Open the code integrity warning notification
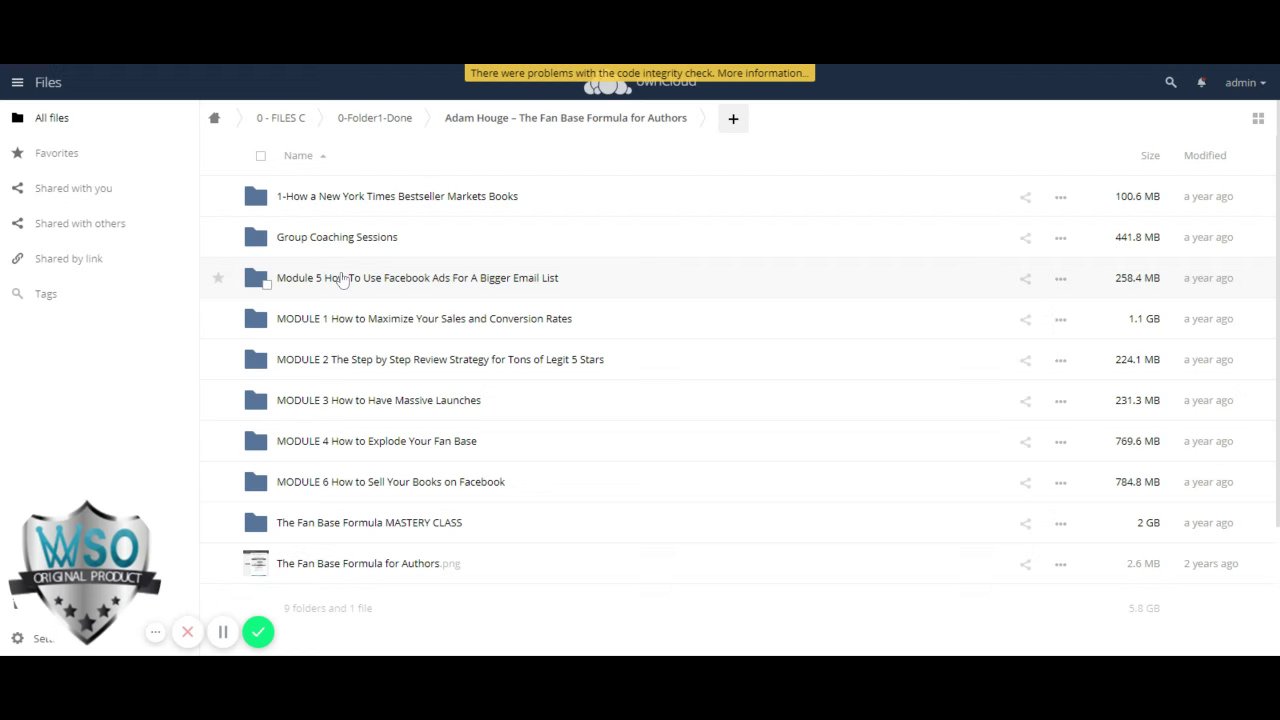 640,73
